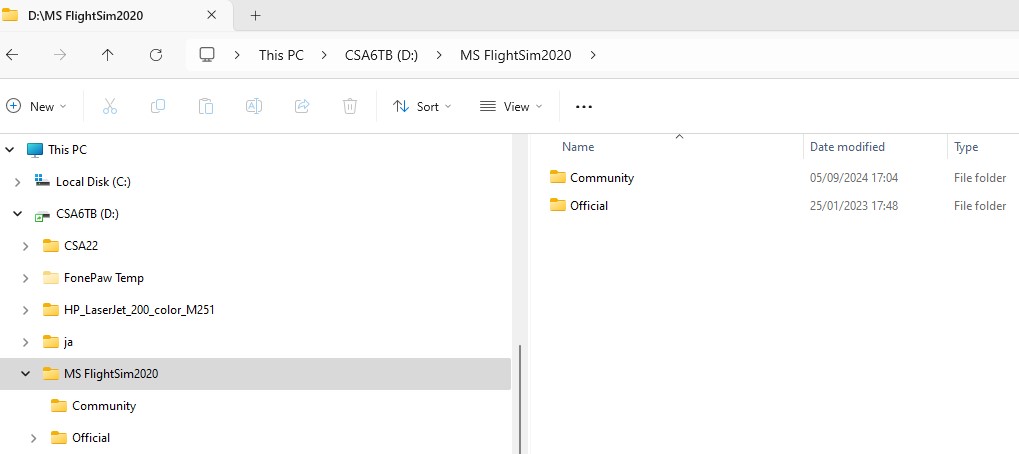
Task: Expand chevron after CSA6TB (D:) breadcrumb
Action: point(439,55)
